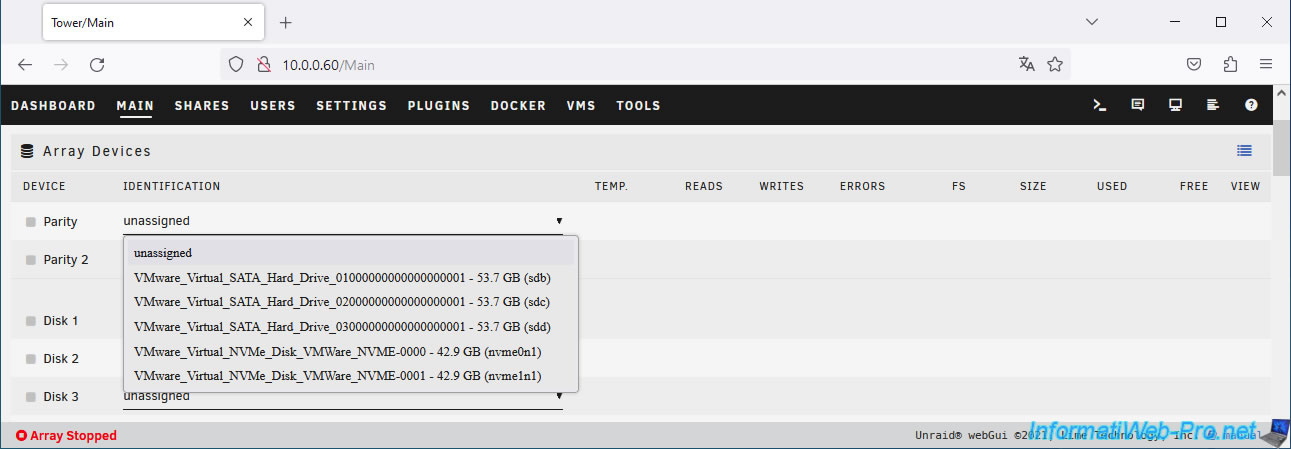This screenshot has width=1291, height=449.
Task: Choose NVMe disk nvme0n1 option
Action: (332, 352)
